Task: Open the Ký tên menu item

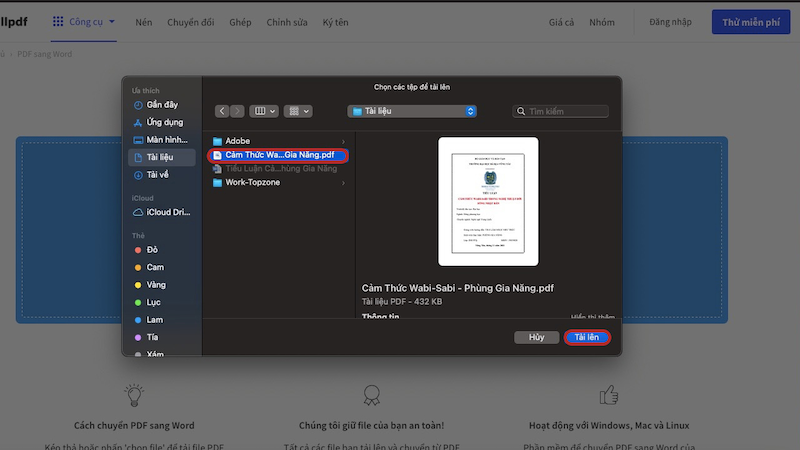Action: 335,22
